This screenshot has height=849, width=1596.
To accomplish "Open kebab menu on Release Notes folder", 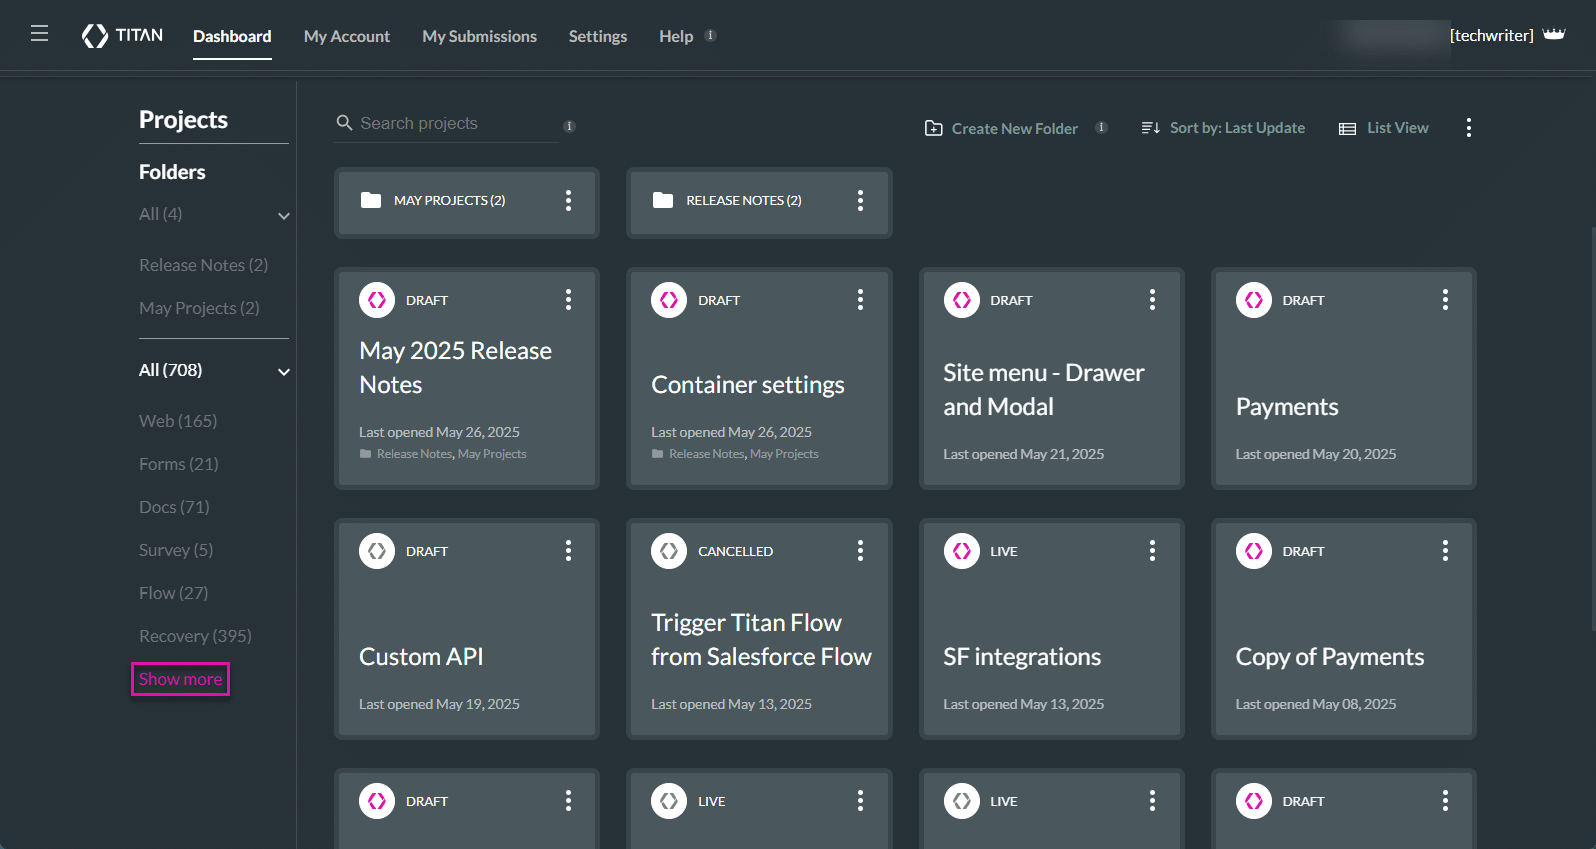I will point(860,201).
